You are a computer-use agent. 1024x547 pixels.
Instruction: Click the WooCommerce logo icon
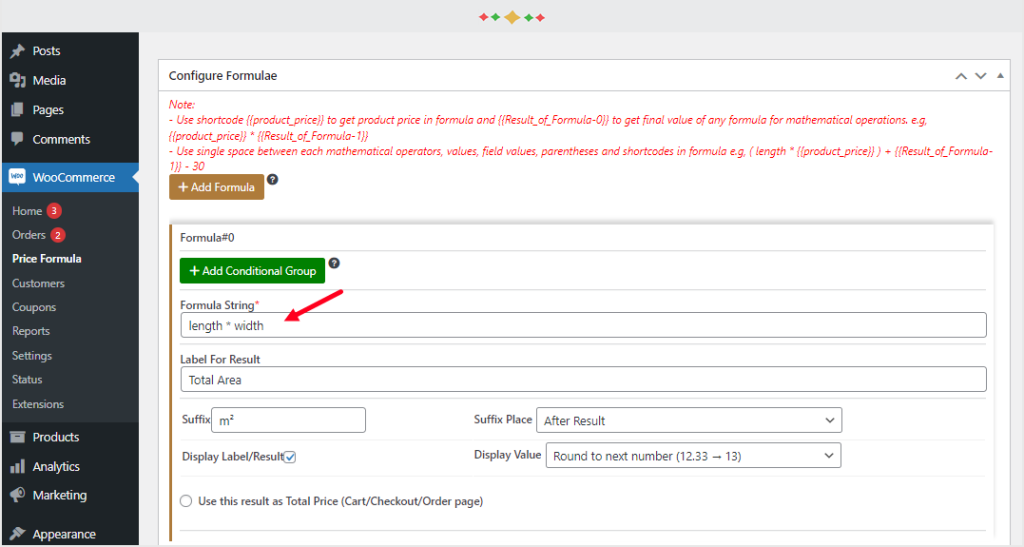point(17,177)
